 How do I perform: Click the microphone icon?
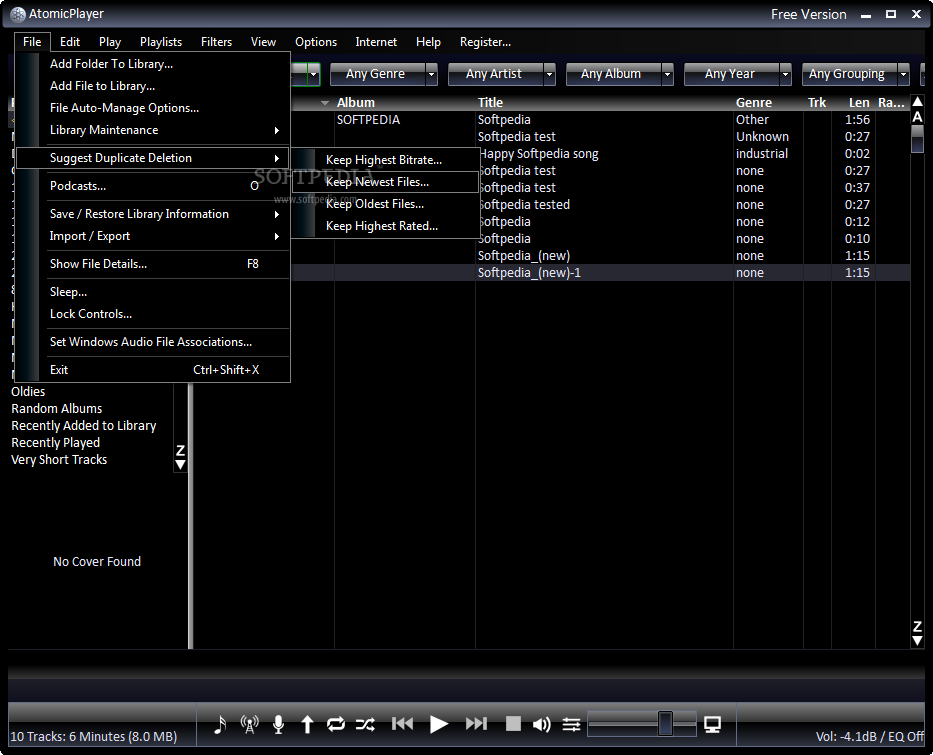[x=278, y=724]
